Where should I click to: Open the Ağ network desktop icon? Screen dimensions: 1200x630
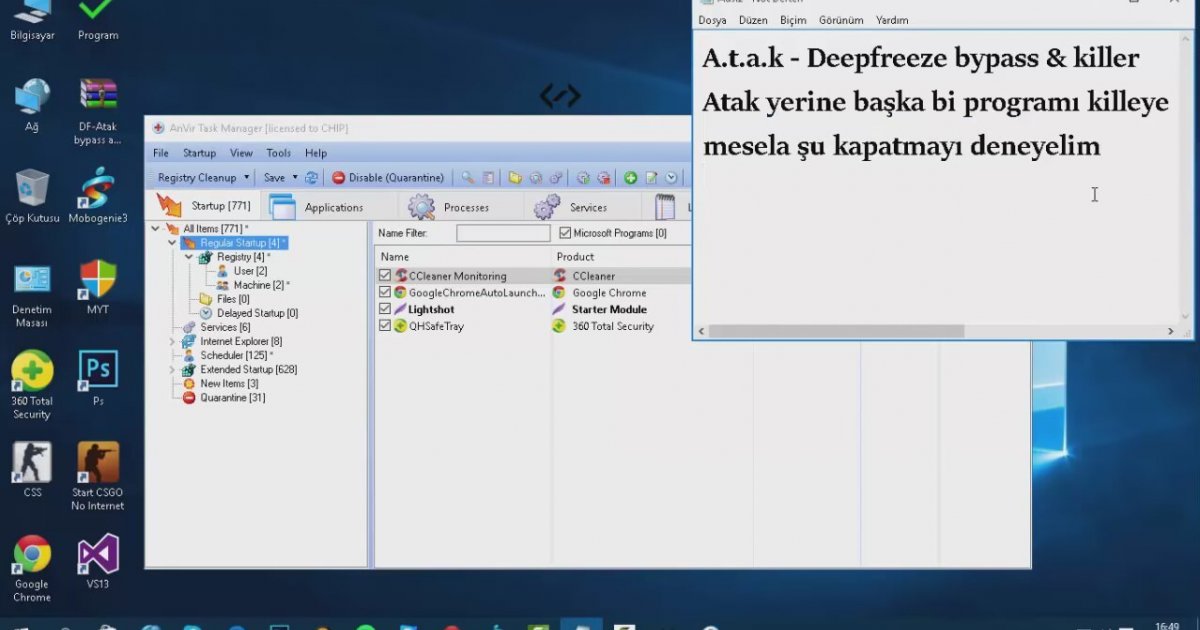coord(31,105)
